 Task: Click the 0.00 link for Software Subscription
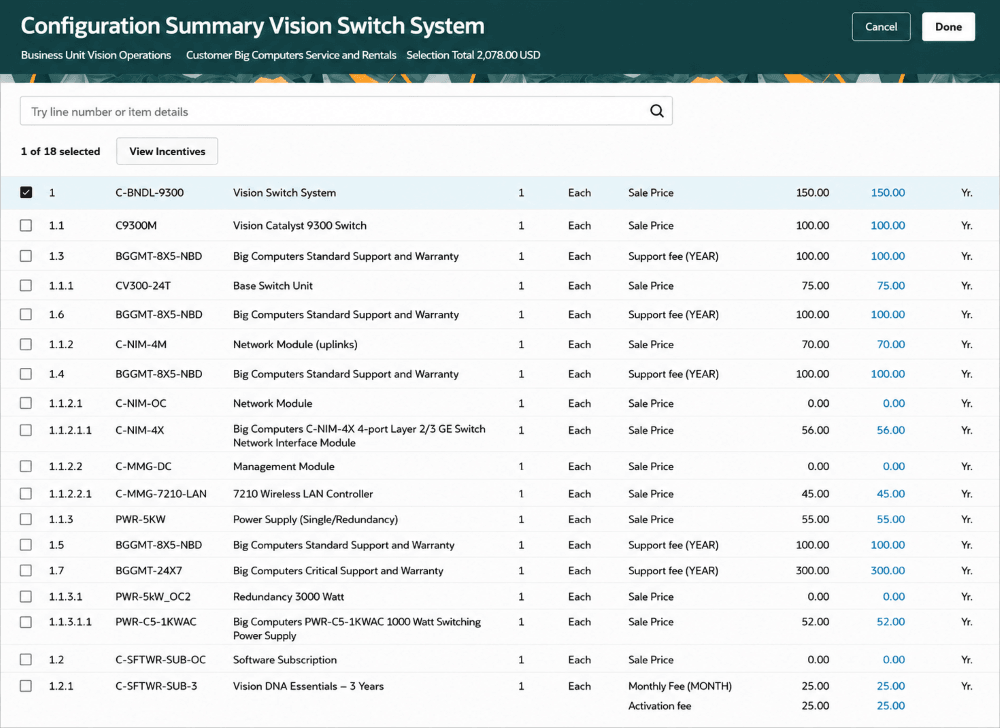(893, 660)
